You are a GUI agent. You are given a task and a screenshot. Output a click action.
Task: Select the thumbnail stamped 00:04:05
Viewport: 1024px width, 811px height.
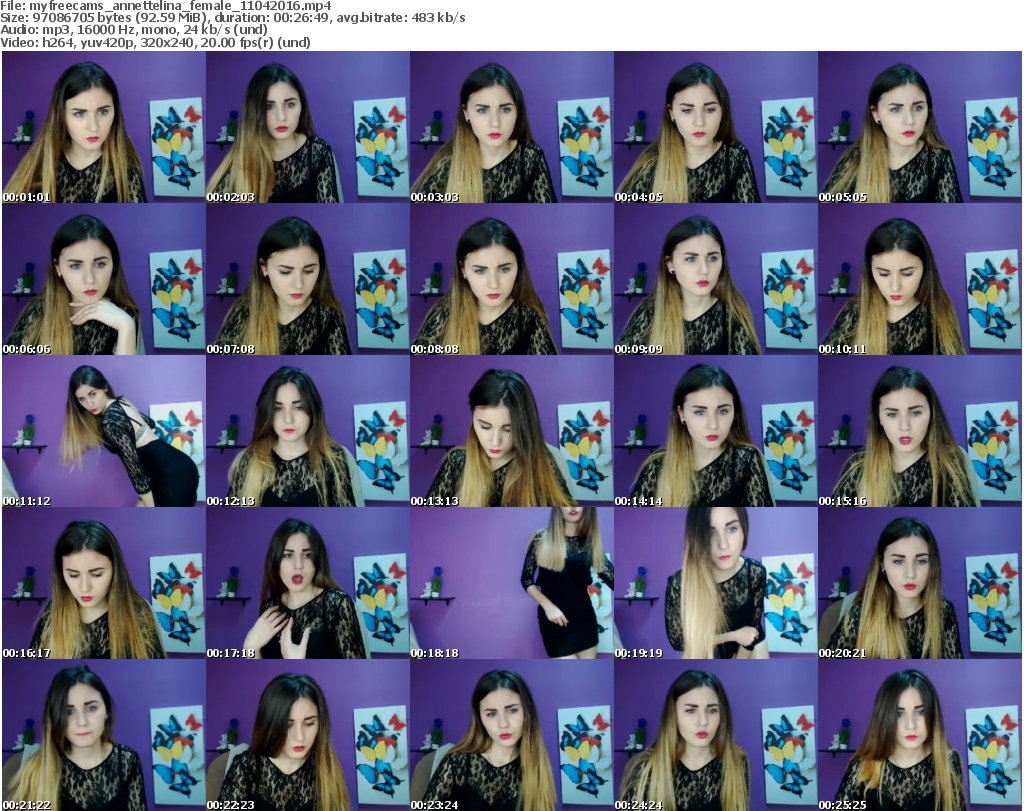716,127
